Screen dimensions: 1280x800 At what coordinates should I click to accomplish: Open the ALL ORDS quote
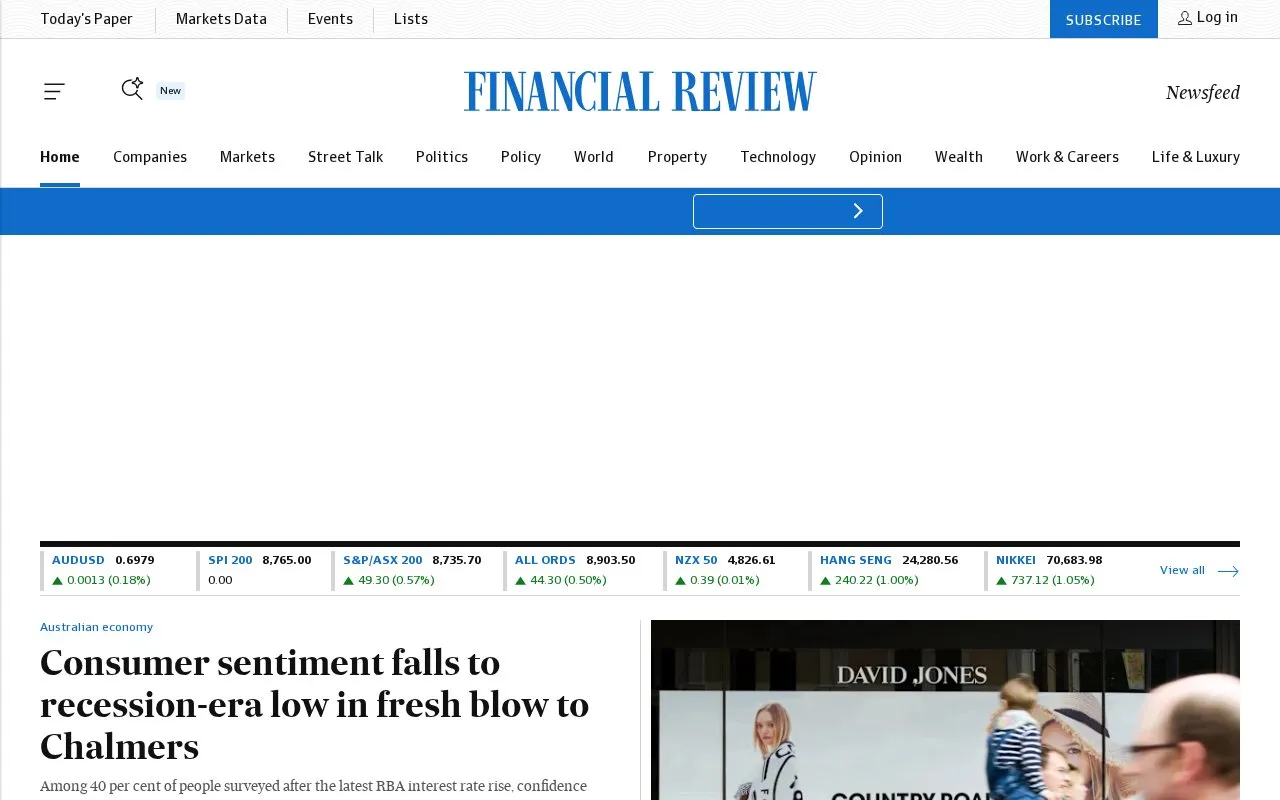pyautogui.click(x=545, y=561)
